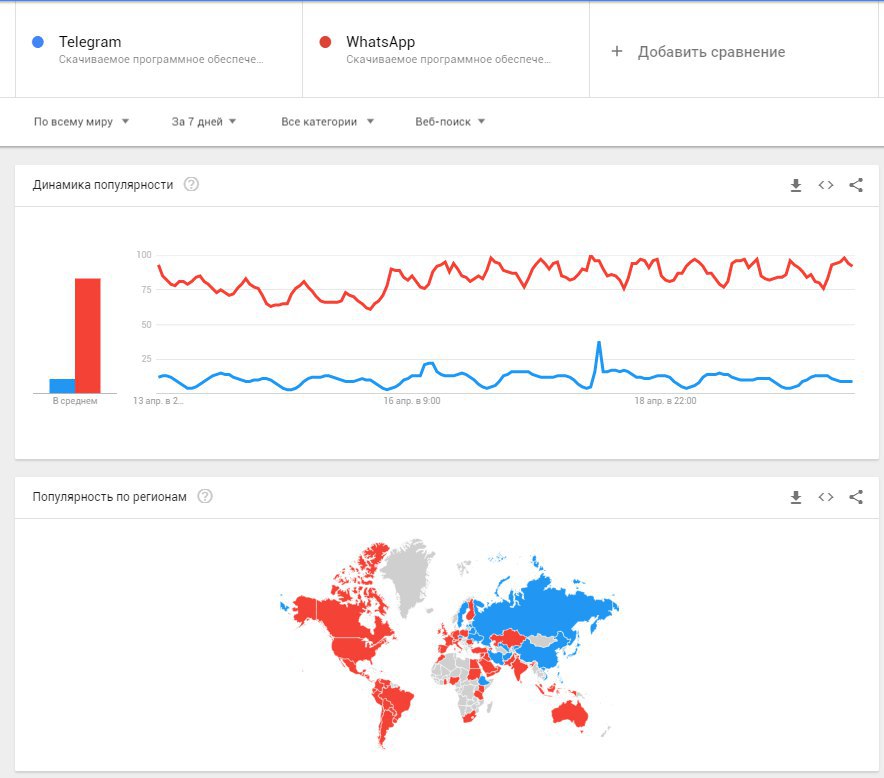Open help for Популярность по регионам
This screenshot has width=884, height=778.
tap(205, 496)
